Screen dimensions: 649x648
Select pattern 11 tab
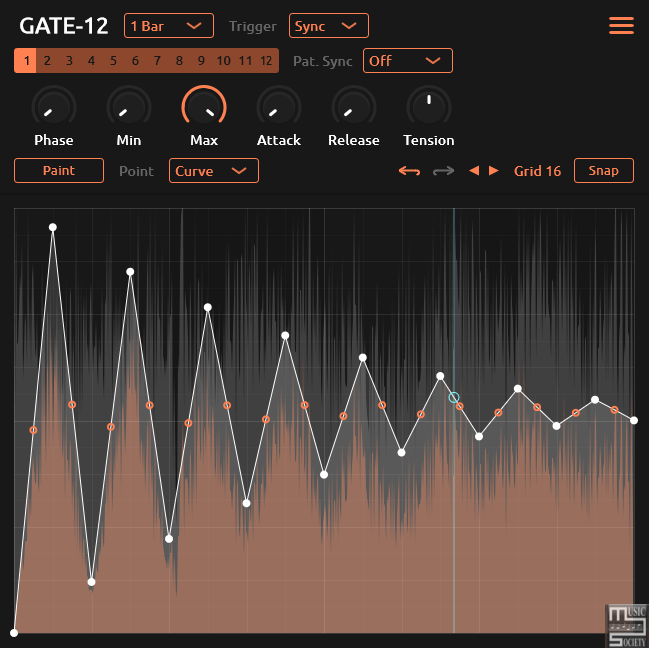tap(245, 61)
